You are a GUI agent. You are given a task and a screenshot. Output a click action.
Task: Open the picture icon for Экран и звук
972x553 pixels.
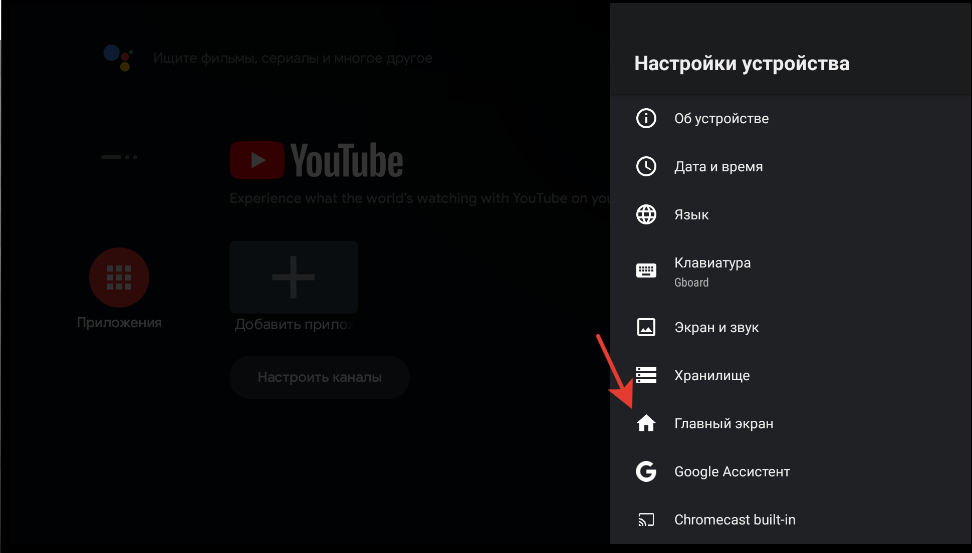coord(646,327)
